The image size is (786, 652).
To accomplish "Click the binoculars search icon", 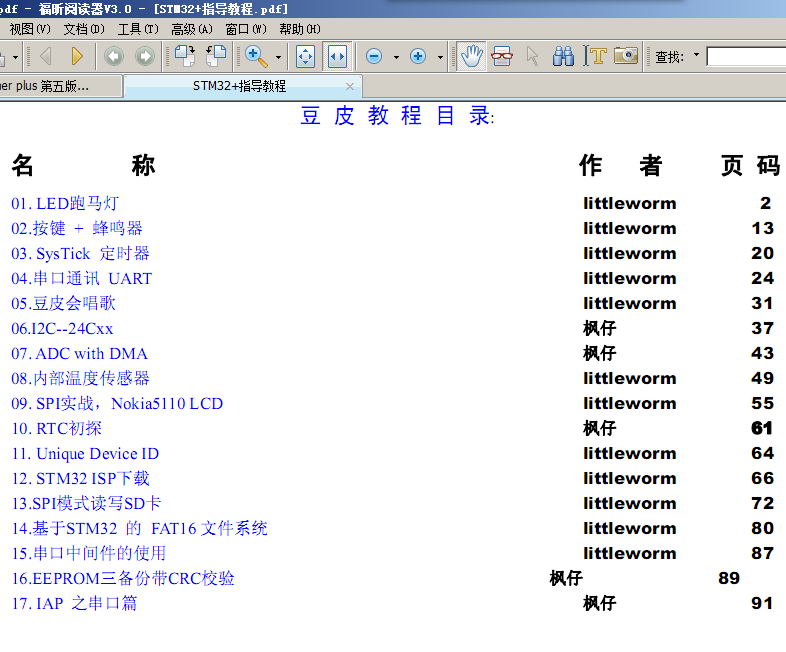I will coord(563,56).
